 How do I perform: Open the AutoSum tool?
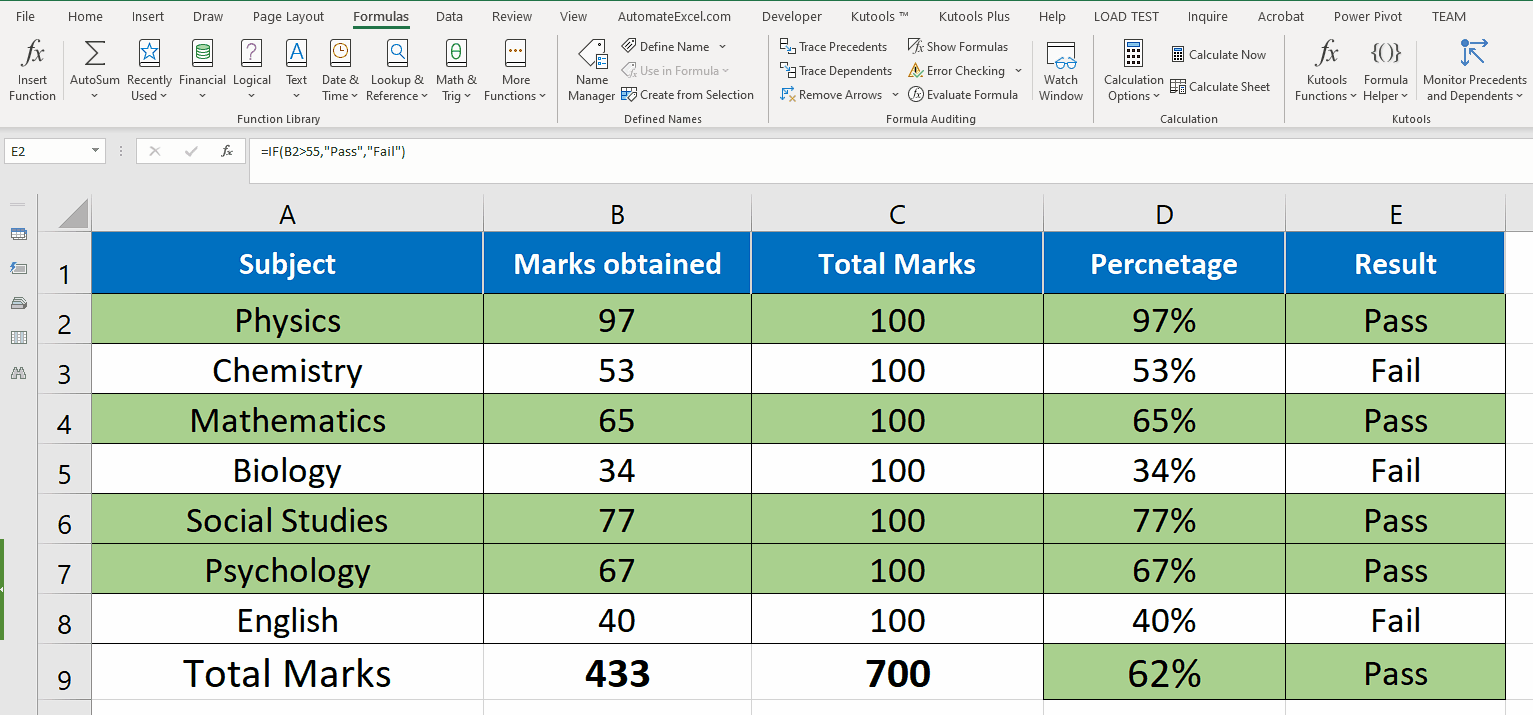click(x=94, y=70)
